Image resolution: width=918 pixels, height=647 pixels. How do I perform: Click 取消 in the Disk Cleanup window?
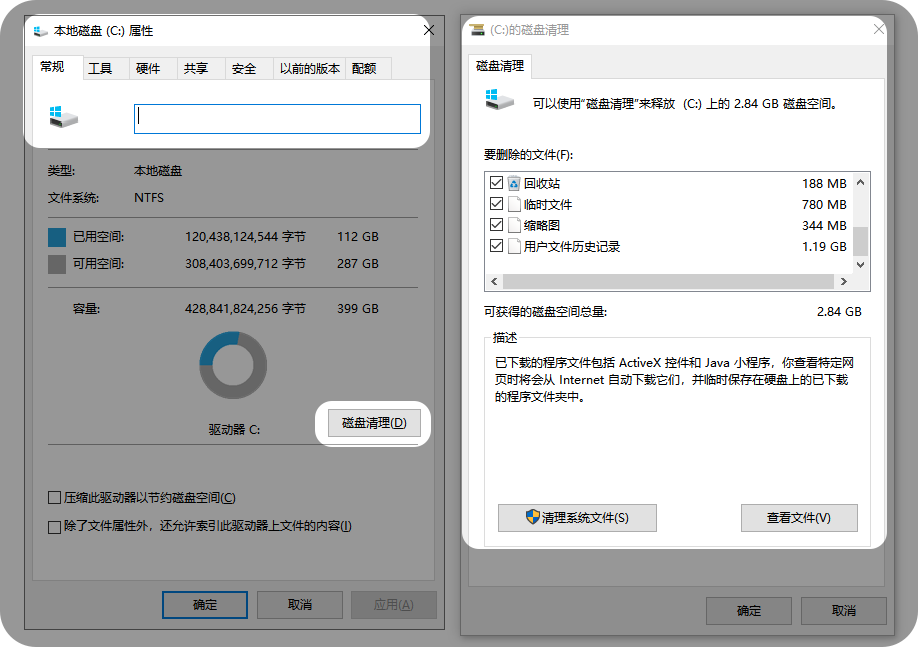pos(844,611)
